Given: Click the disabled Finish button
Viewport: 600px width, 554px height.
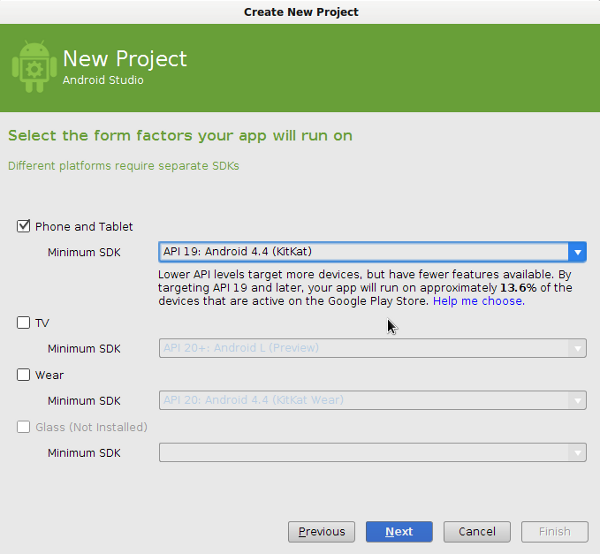Looking at the screenshot, I should pos(554,531).
